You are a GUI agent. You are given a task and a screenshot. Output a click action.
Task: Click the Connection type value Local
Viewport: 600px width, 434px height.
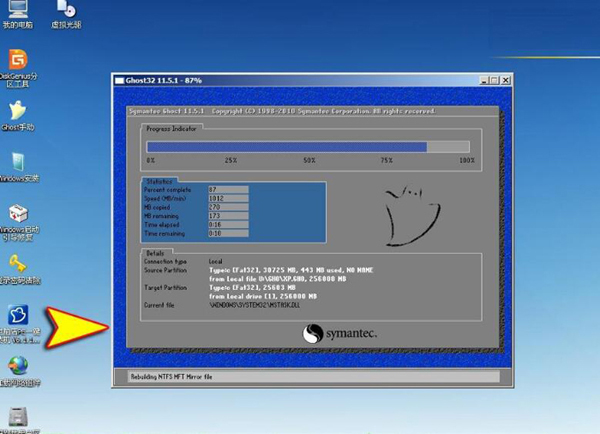point(215,261)
